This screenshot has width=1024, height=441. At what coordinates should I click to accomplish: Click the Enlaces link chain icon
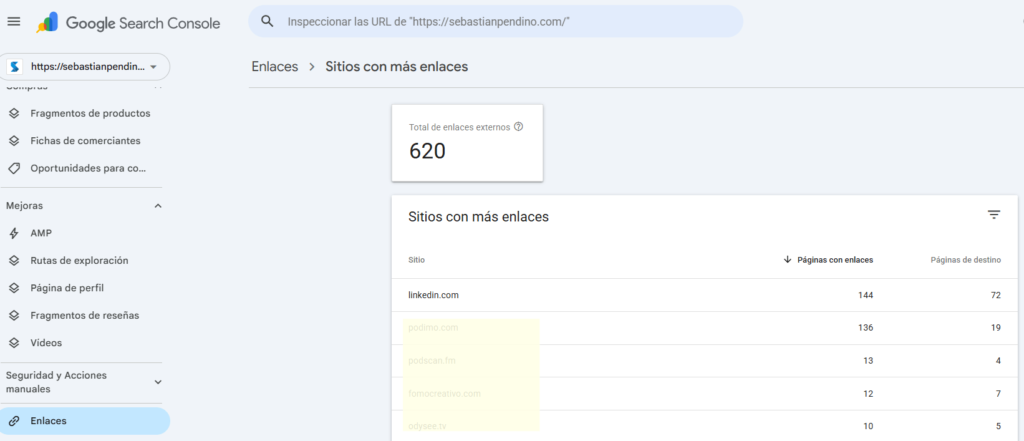14,421
